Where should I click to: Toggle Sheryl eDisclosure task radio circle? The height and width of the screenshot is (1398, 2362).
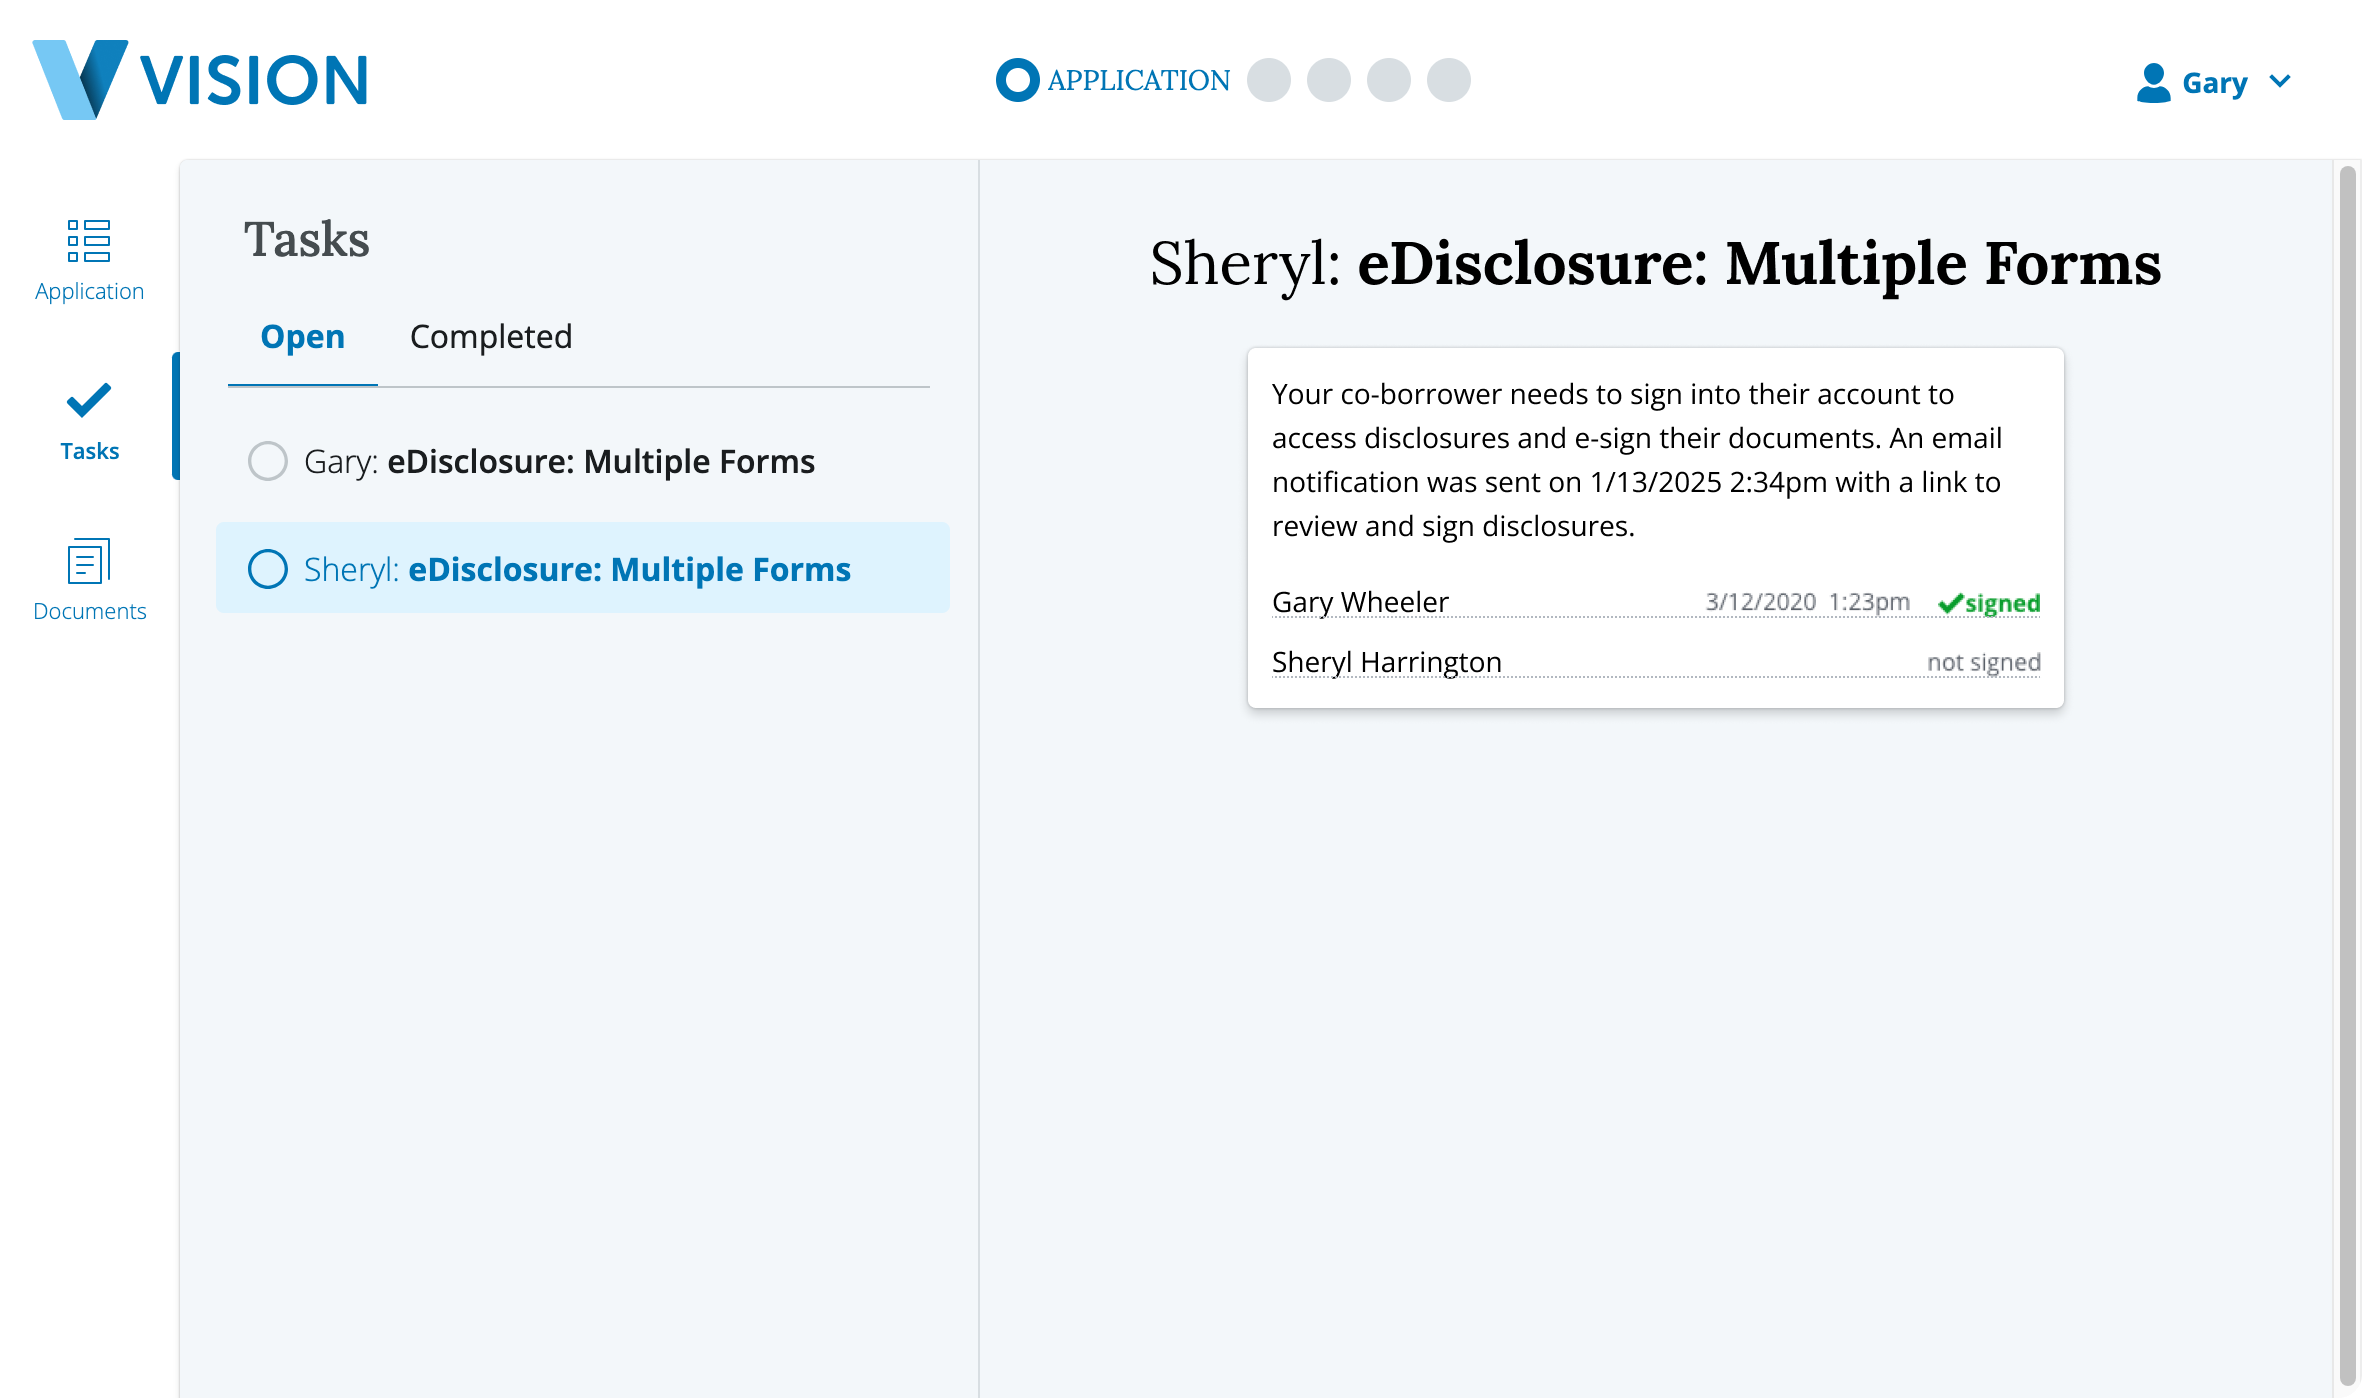[268, 569]
